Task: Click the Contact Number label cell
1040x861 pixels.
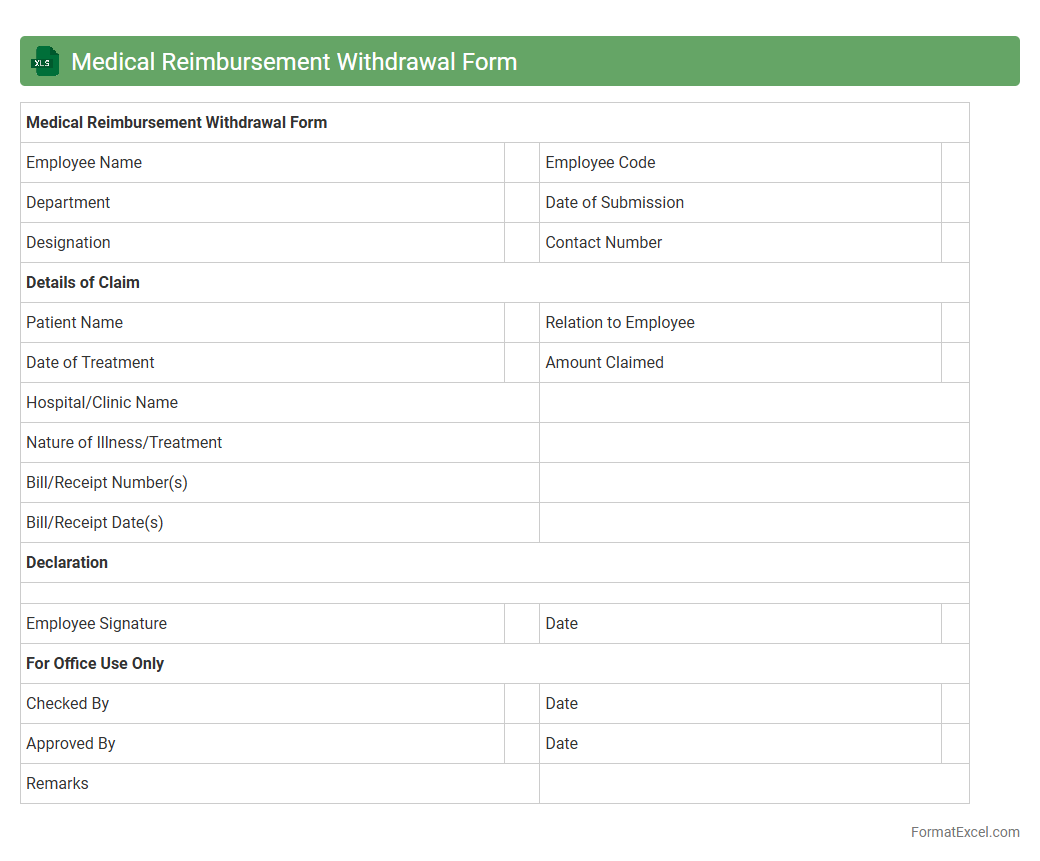Action: 739,243
